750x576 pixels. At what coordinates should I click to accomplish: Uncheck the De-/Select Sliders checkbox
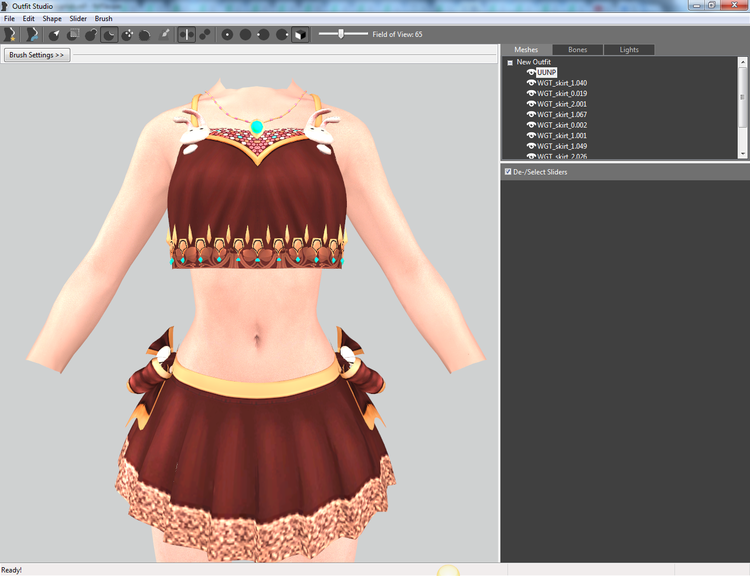(x=508, y=172)
